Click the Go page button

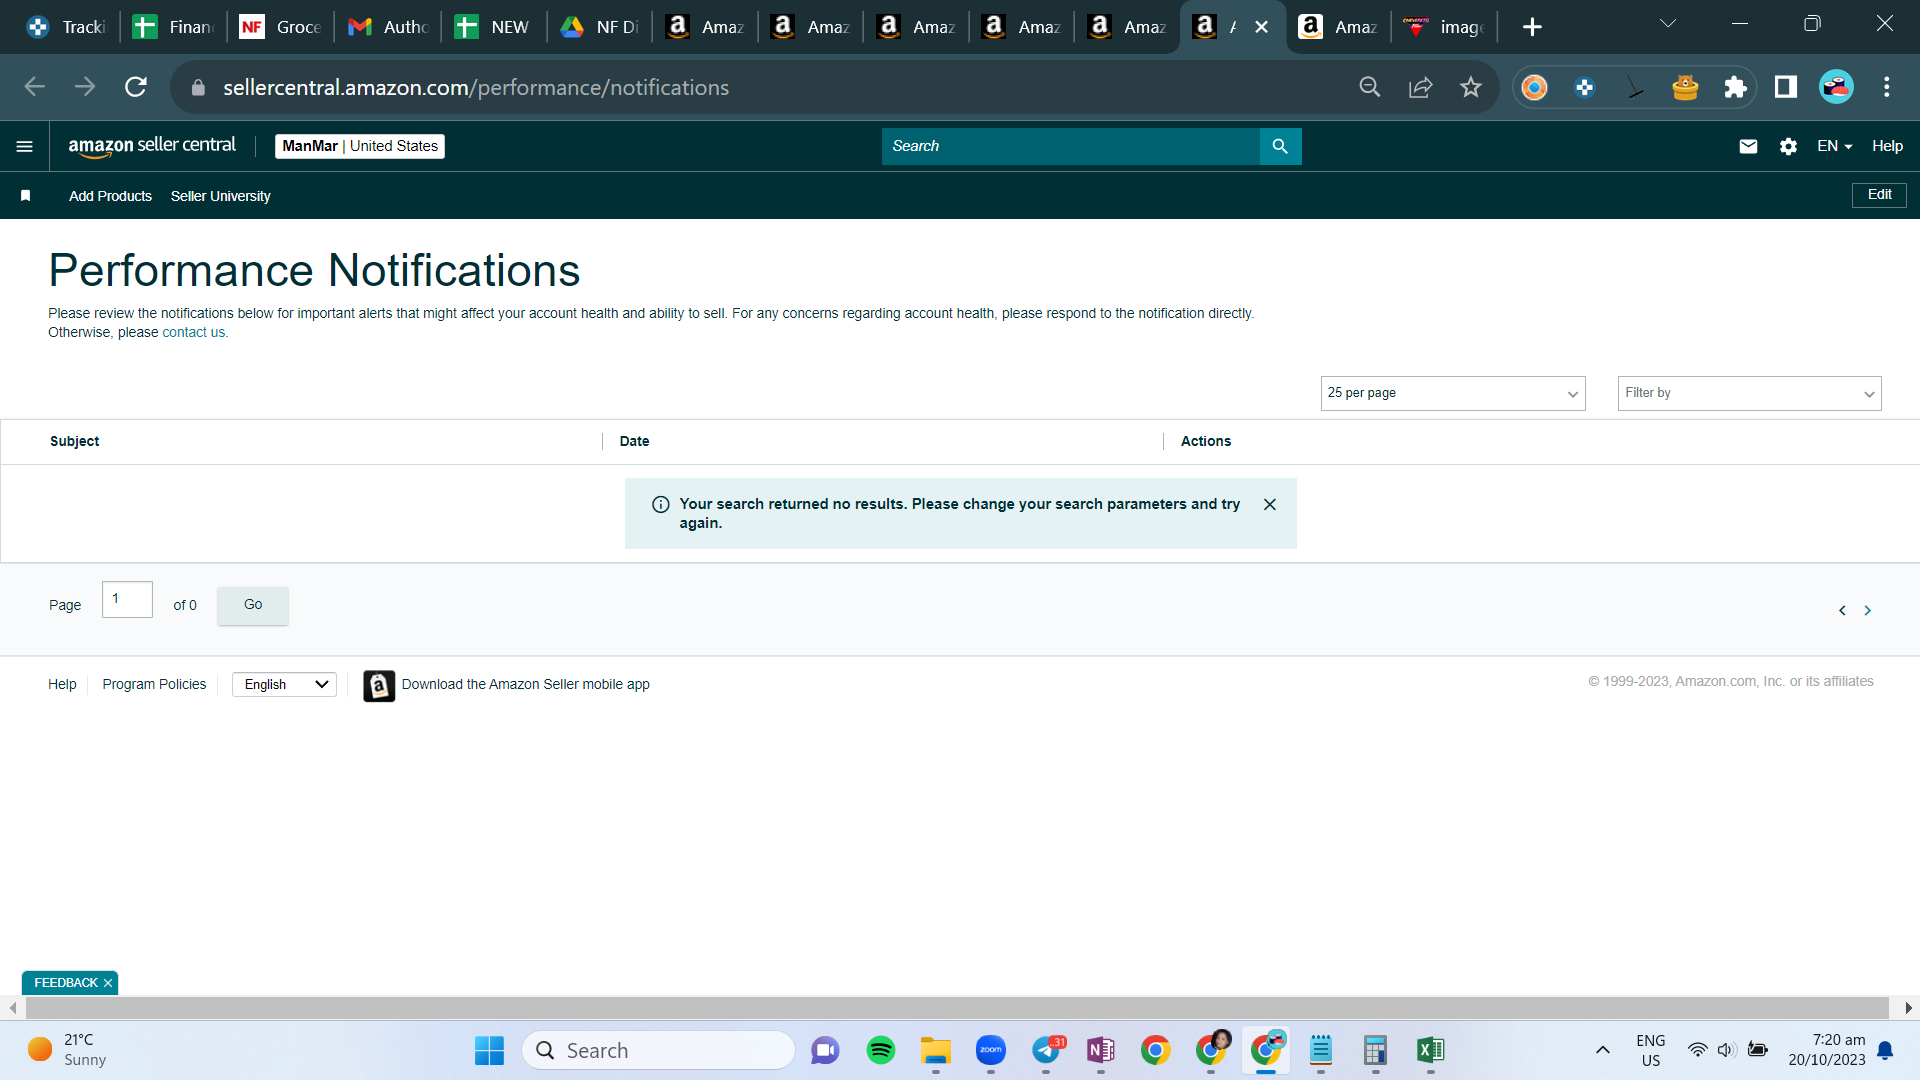tap(253, 605)
